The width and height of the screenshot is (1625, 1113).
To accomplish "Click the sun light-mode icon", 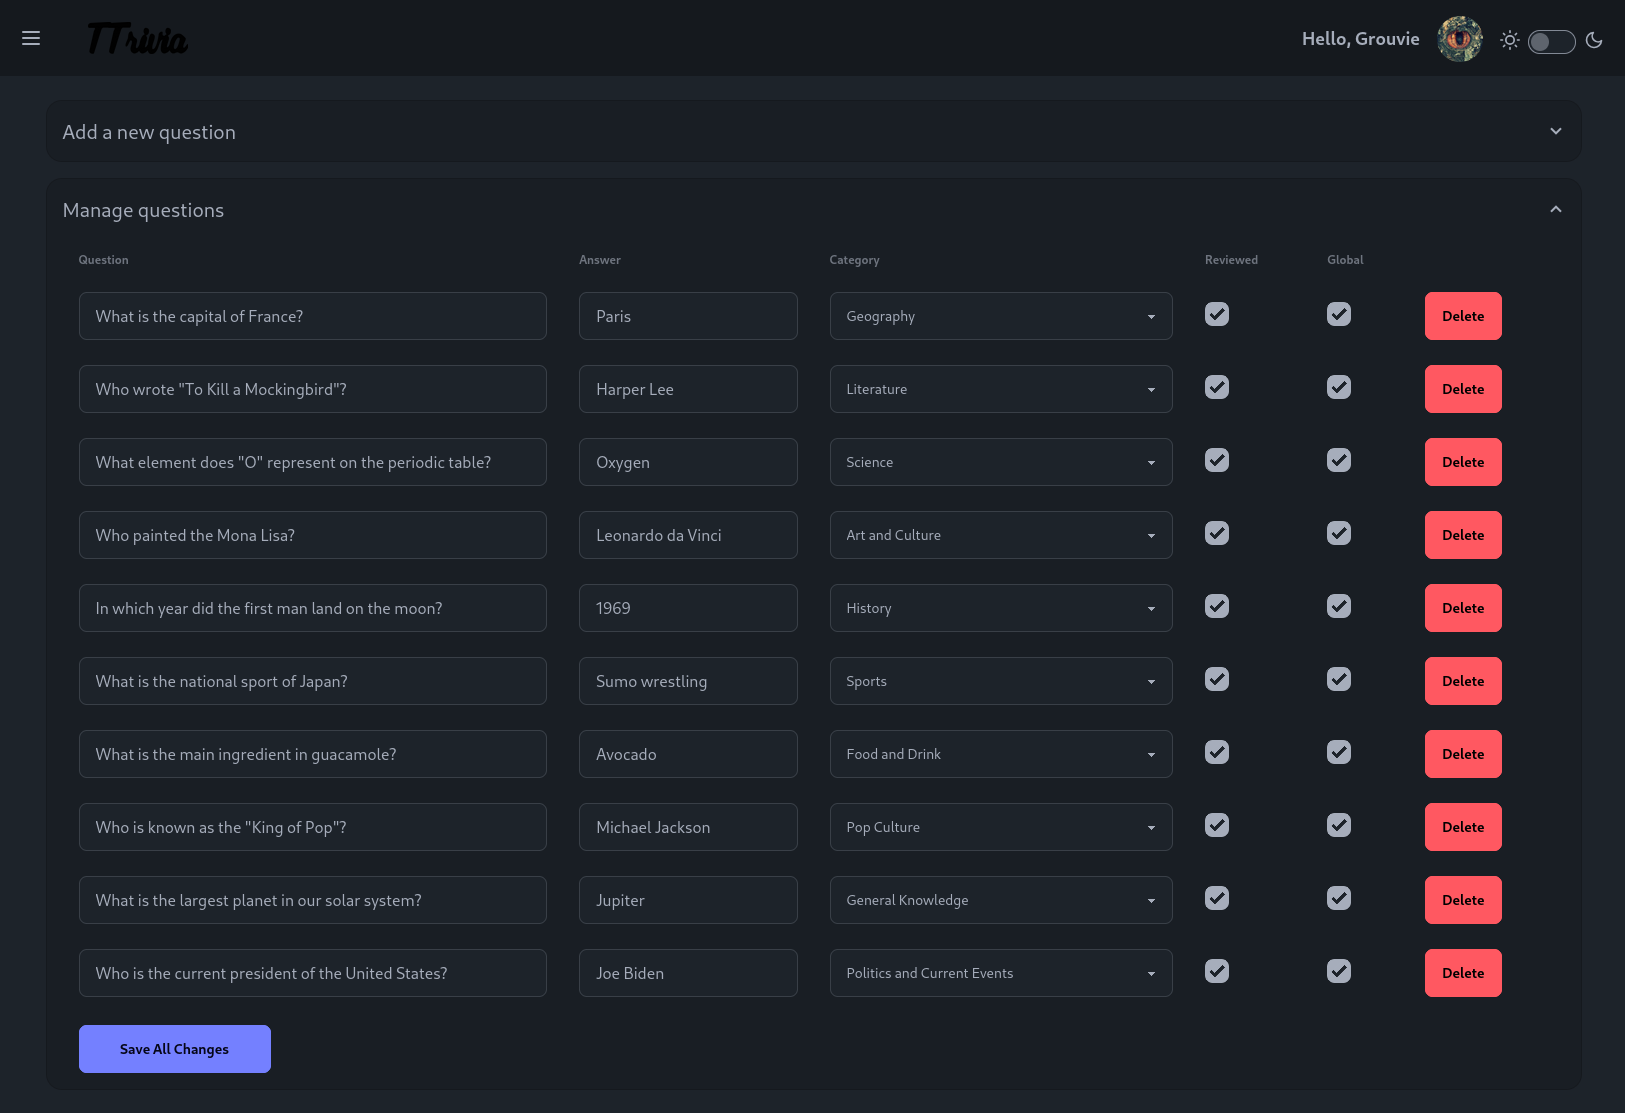I will [x=1510, y=40].
